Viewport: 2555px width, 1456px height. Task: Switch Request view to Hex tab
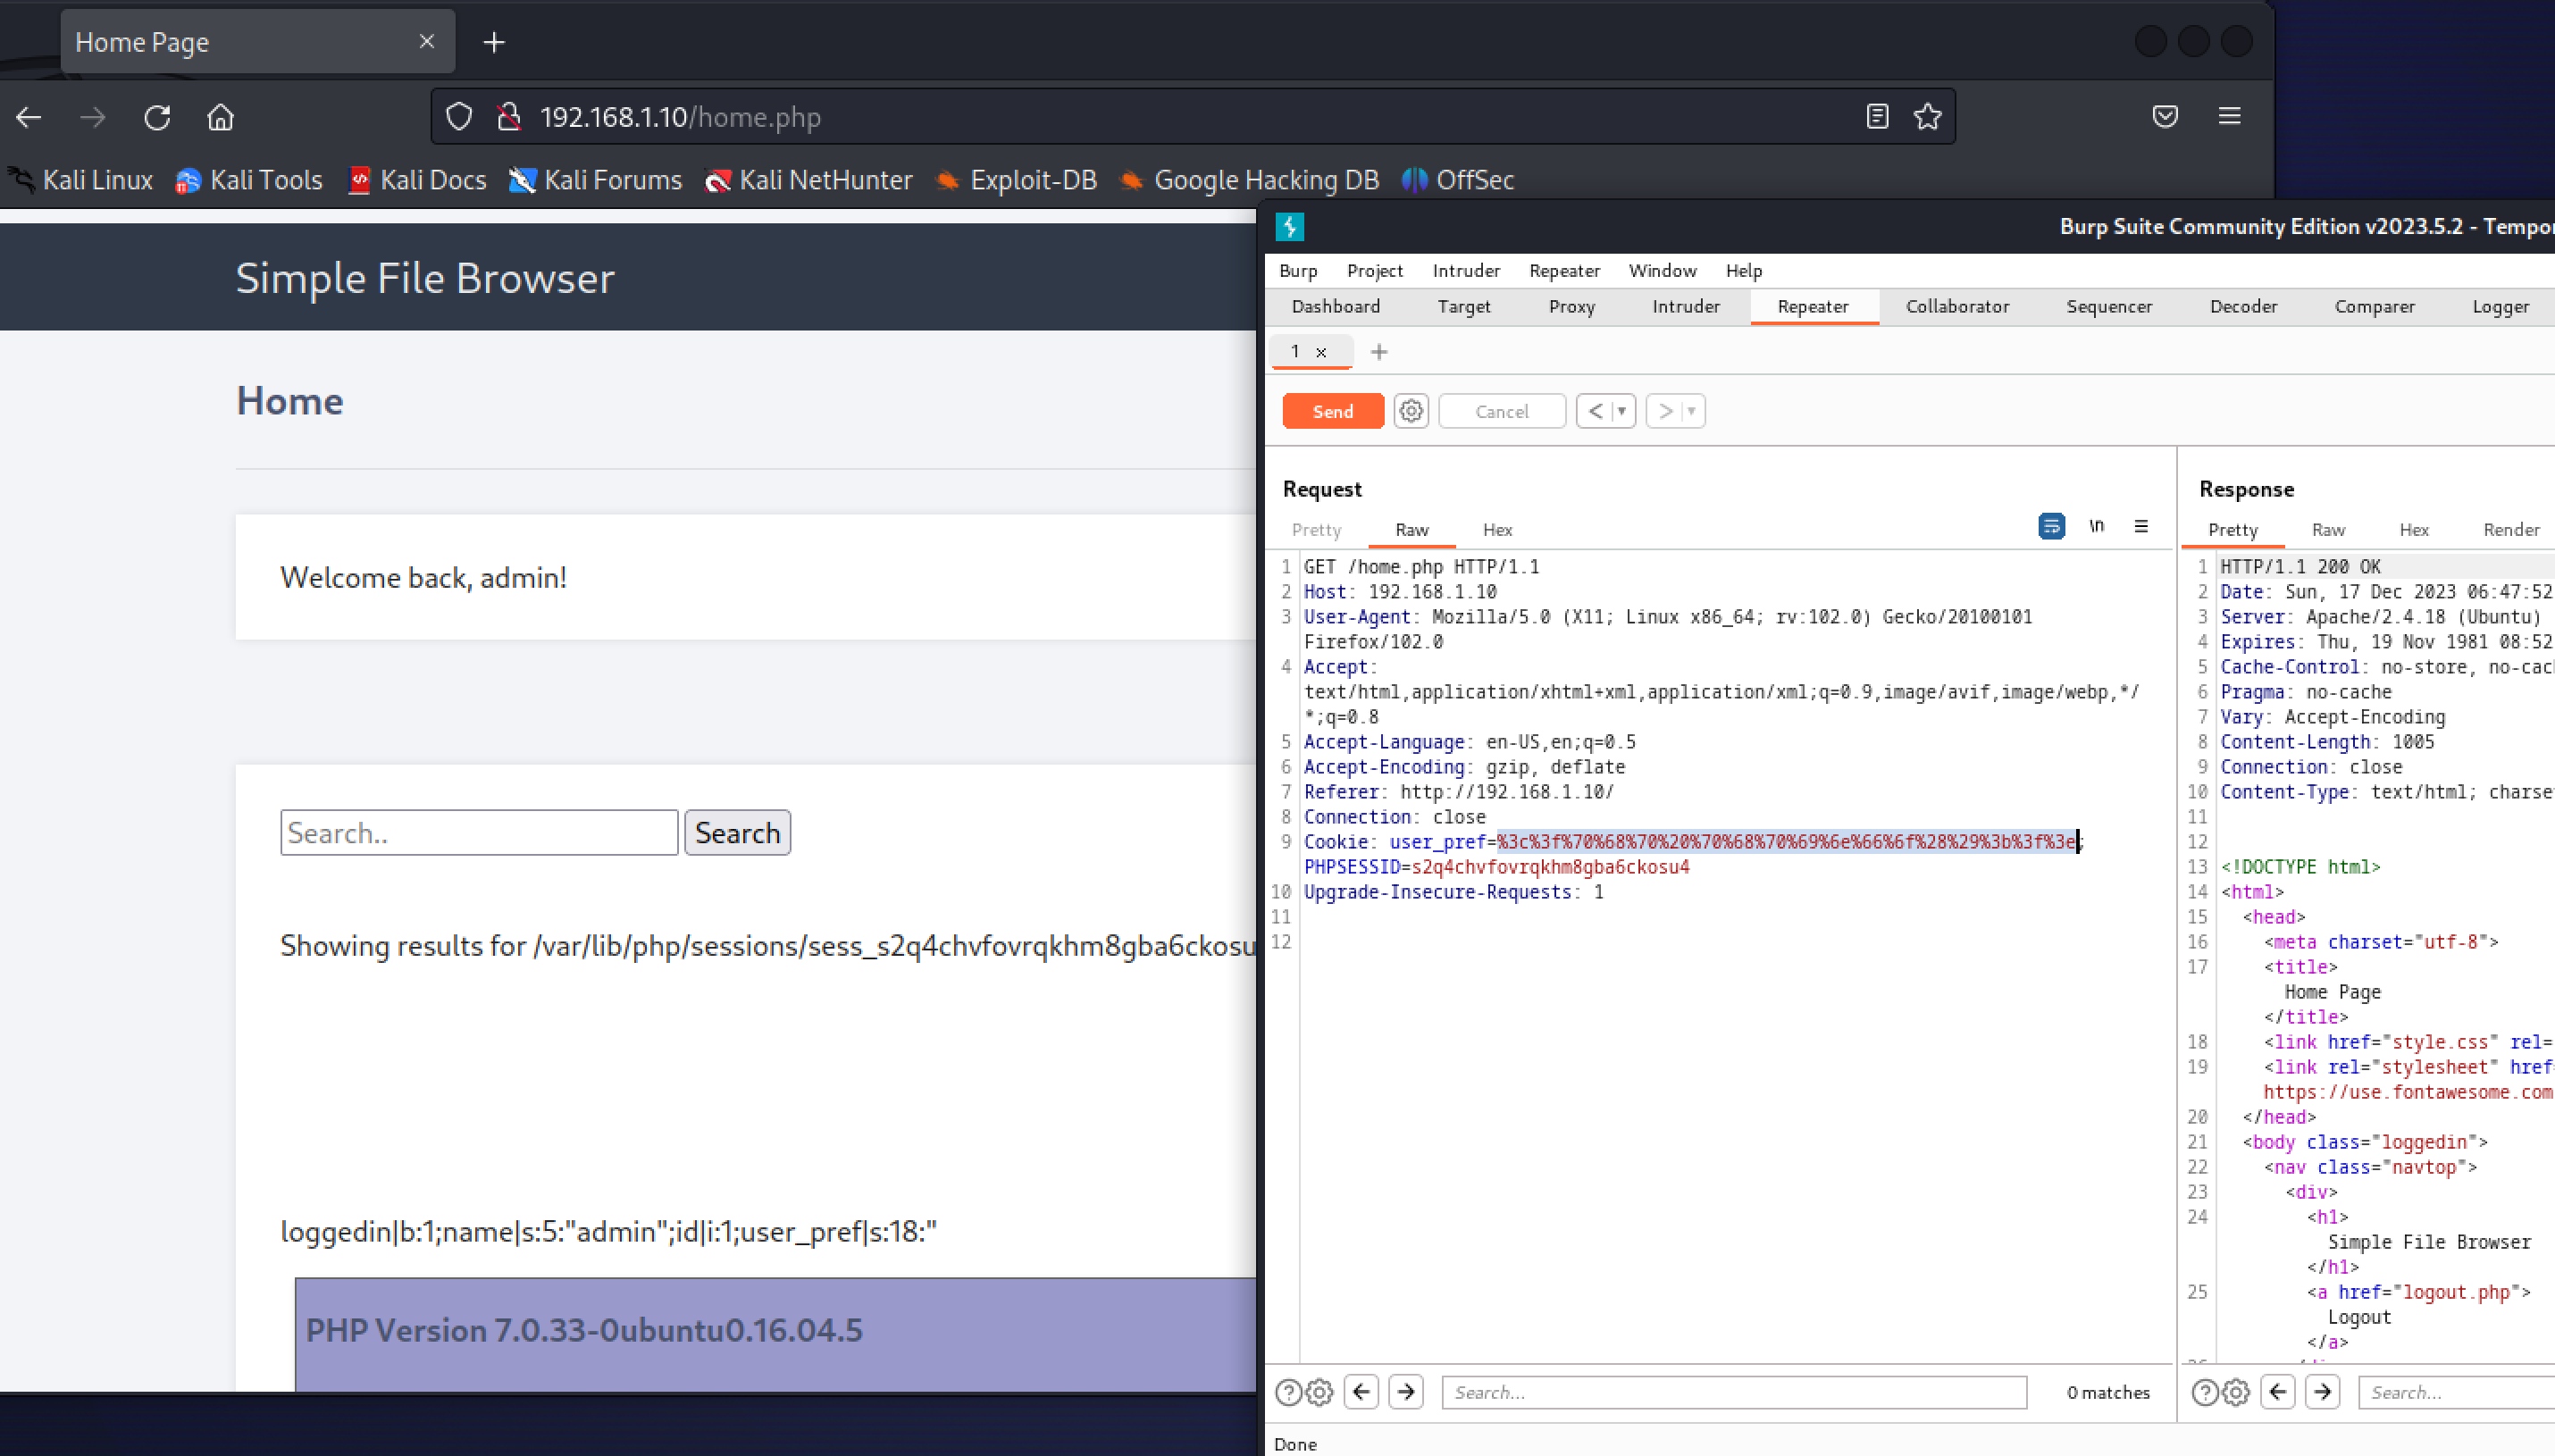tap(1496, 530)
